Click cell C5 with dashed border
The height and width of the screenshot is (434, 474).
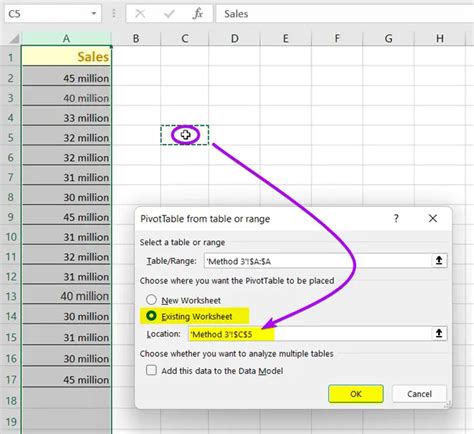(185, 135)
